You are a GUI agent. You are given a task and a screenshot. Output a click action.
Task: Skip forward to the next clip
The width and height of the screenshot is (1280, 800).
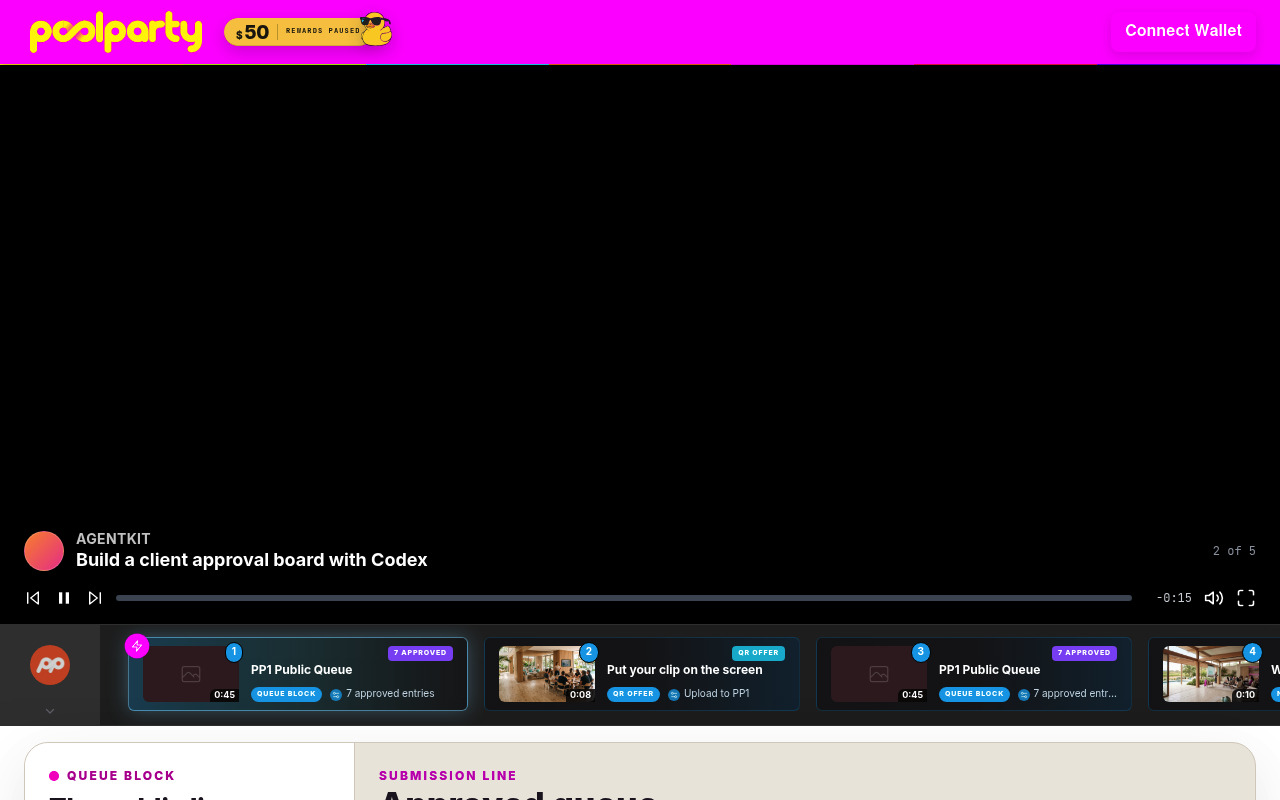point(95,598)
